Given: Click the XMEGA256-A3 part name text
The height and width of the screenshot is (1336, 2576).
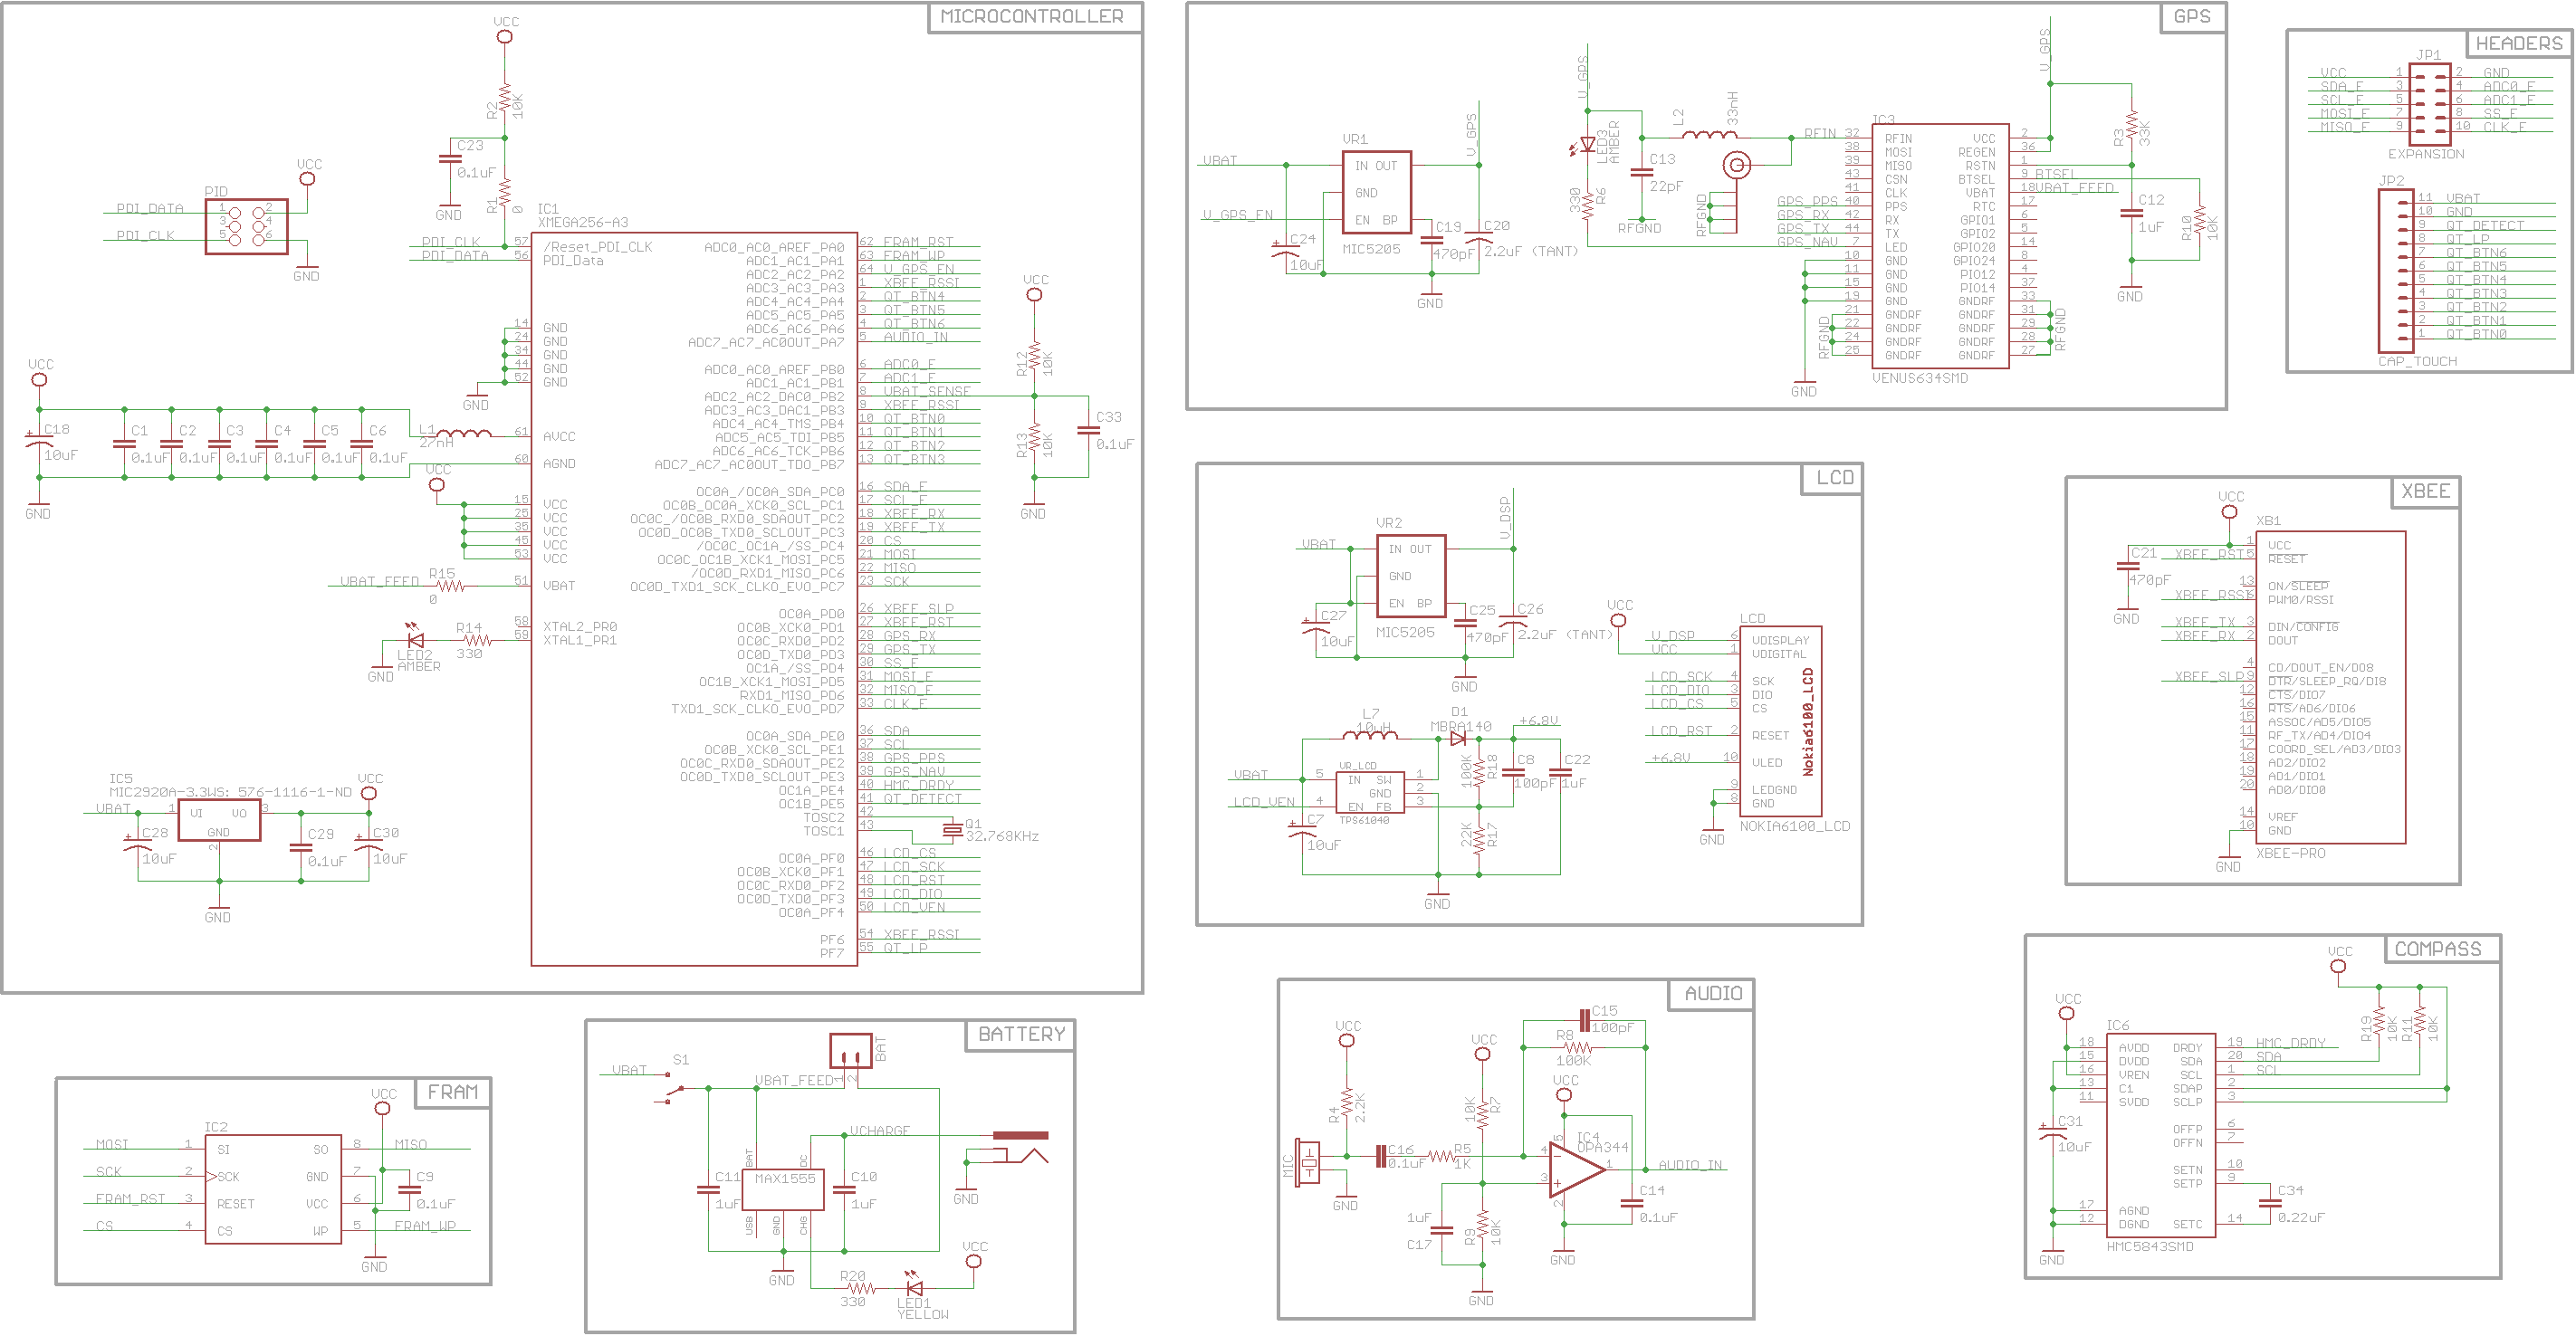Looking at the screenshot, I should tap(583, 222).
